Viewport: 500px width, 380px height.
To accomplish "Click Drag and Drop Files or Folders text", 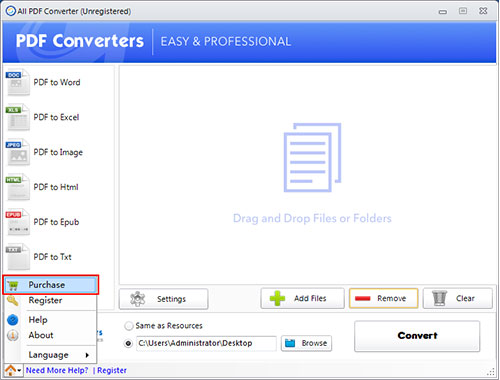I will (312, 218).
